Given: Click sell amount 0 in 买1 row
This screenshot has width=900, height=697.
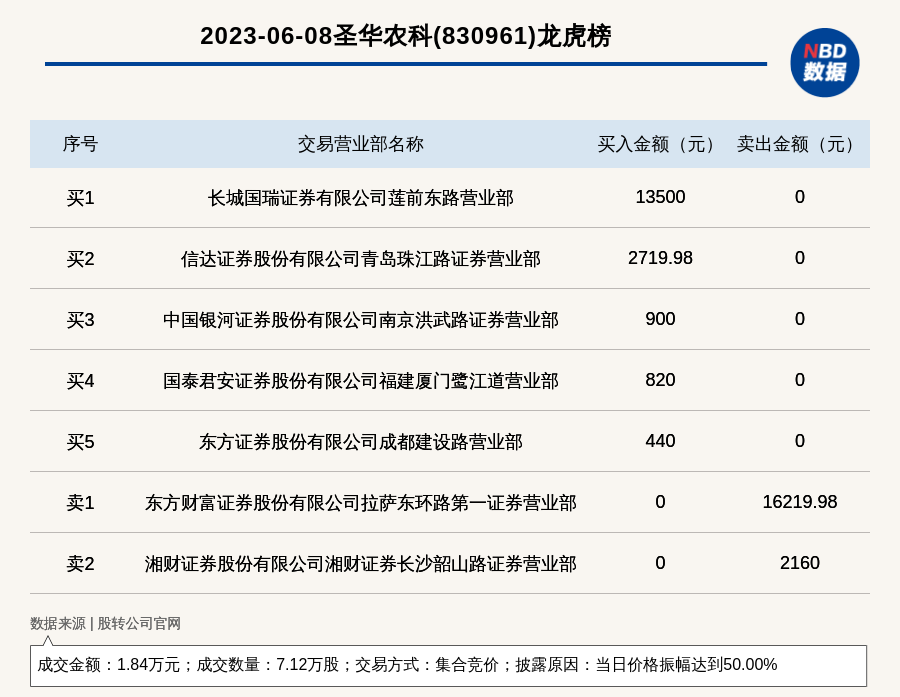Looking at the screenshot, I should [800, 197].
